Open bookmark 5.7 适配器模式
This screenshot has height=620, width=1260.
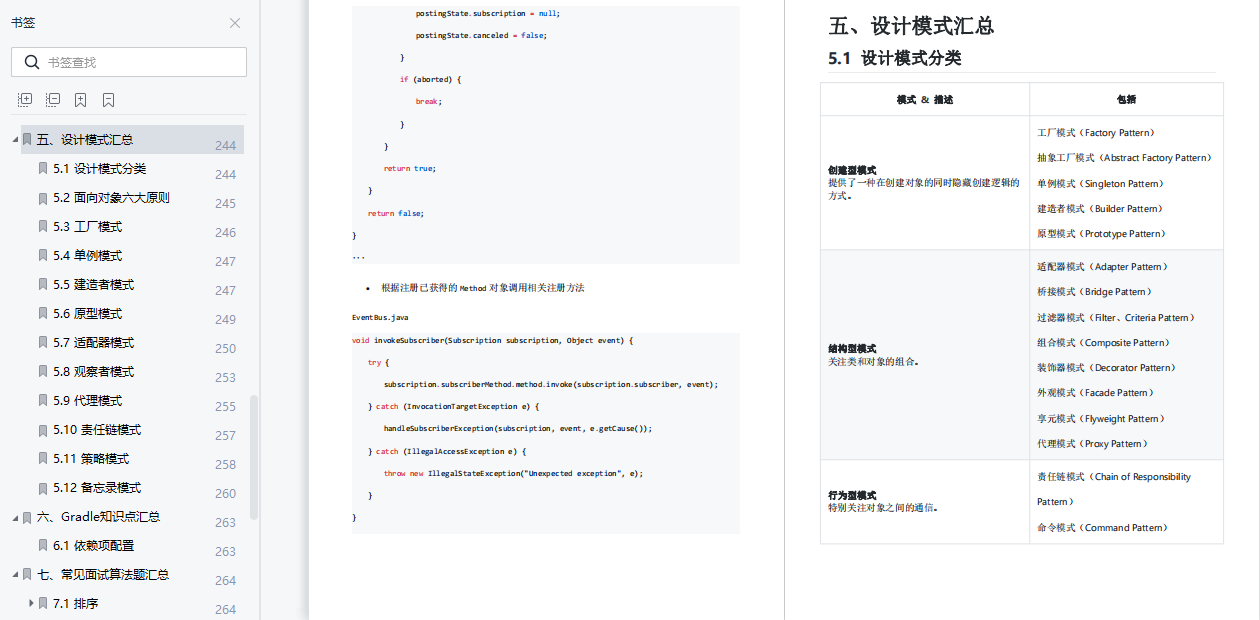click(x=94, y=343)
